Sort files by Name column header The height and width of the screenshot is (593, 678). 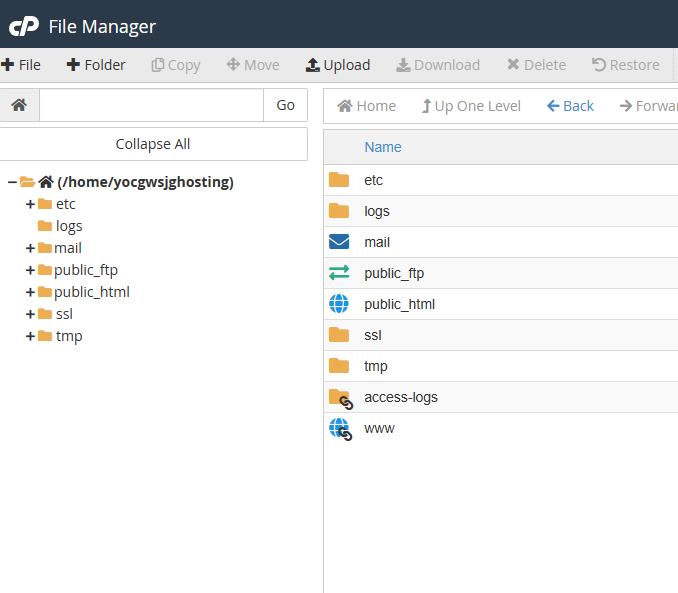click(x=382, y=147)
